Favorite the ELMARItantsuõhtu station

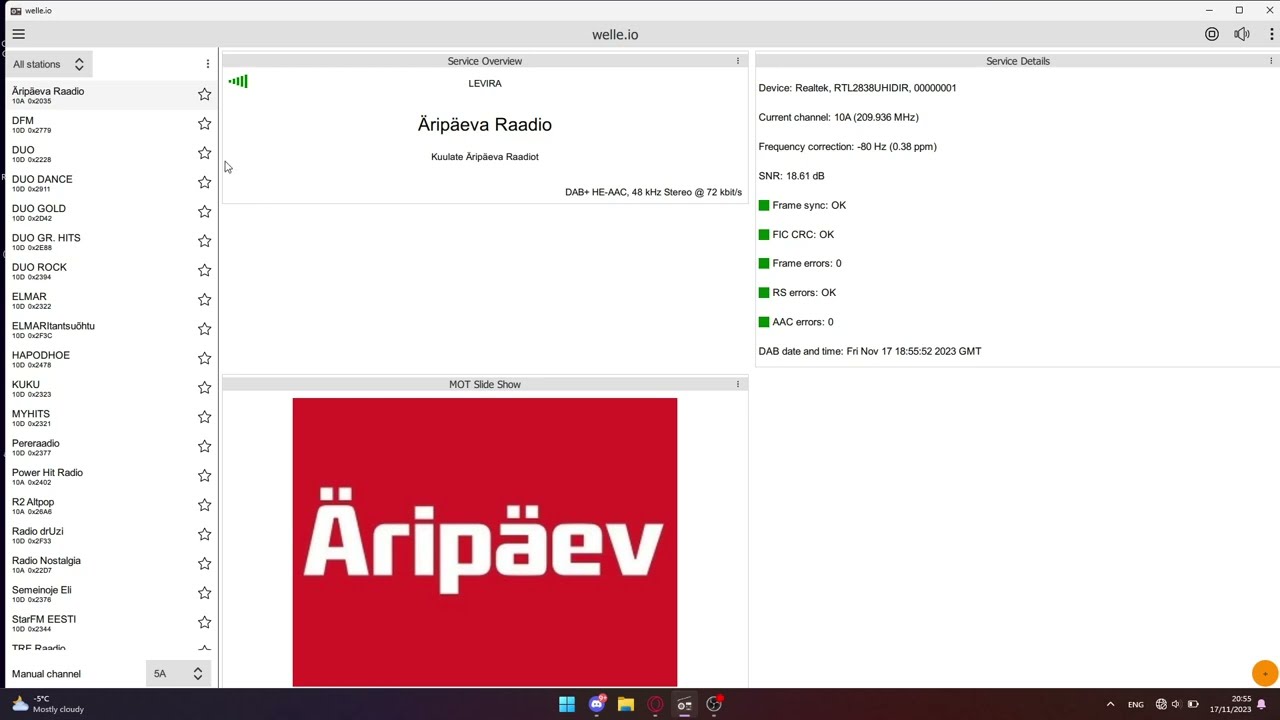coord(204,329)
